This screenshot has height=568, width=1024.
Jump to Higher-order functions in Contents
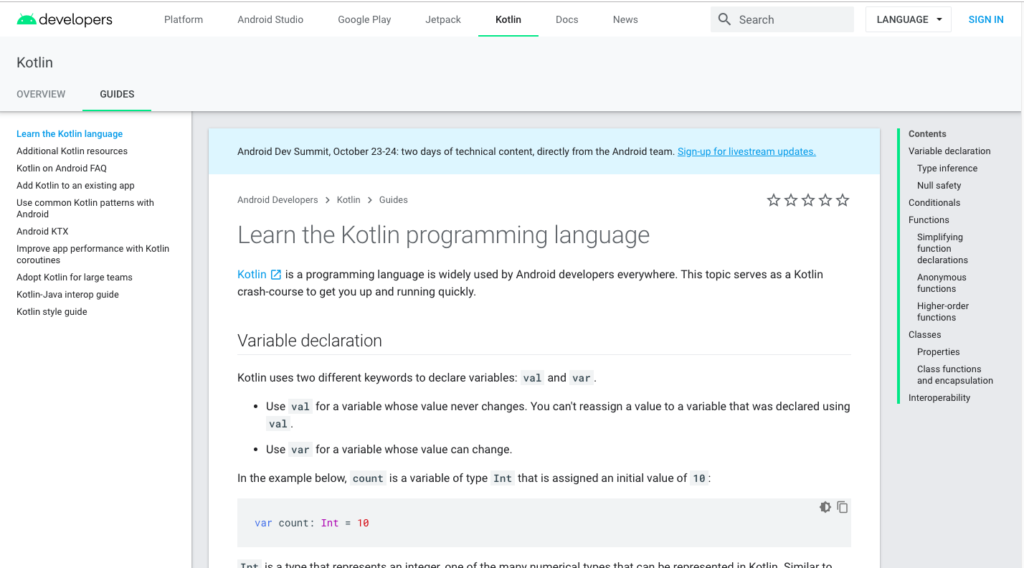pyautogui.click(x=942, y=311)
